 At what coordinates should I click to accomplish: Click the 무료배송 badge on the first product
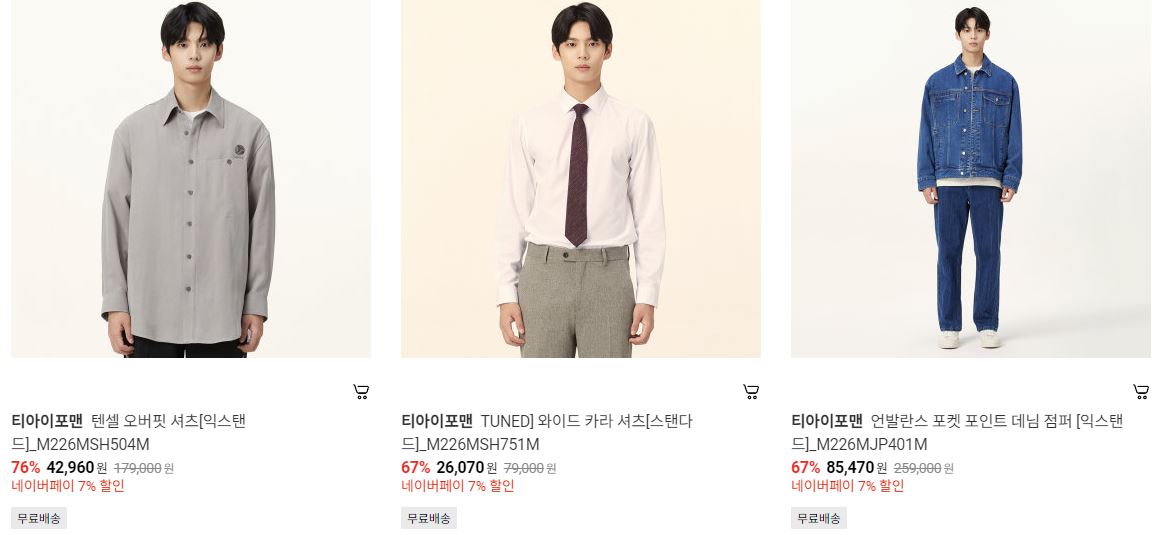tap(39, 518)
